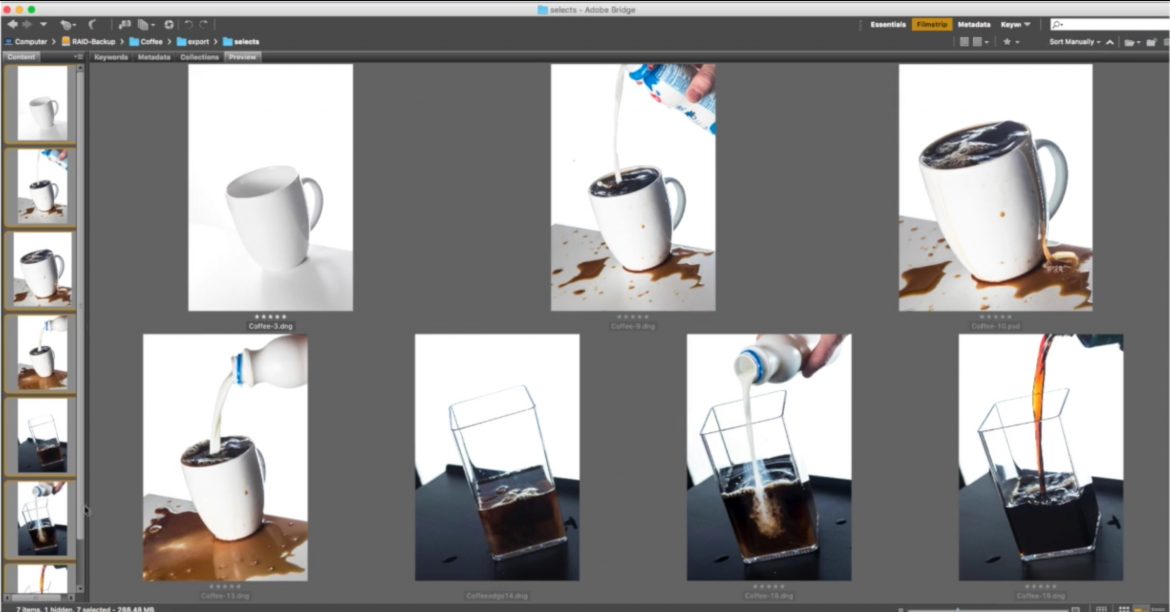Screen dimensions: 1170x612
Task: Switch to the Collections panel tab
Action: [199, 57]
